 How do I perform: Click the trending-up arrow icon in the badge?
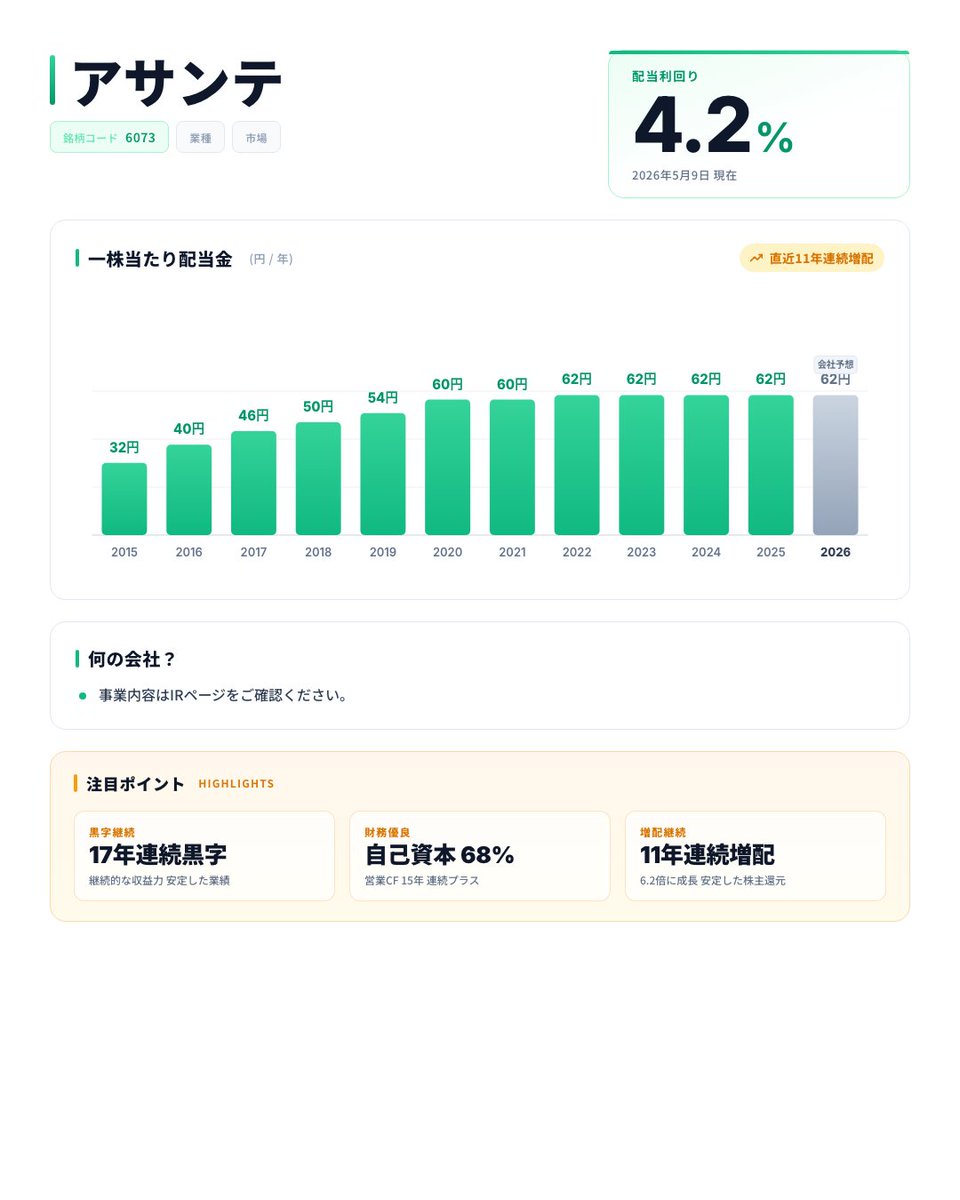[x=756, y=258]
